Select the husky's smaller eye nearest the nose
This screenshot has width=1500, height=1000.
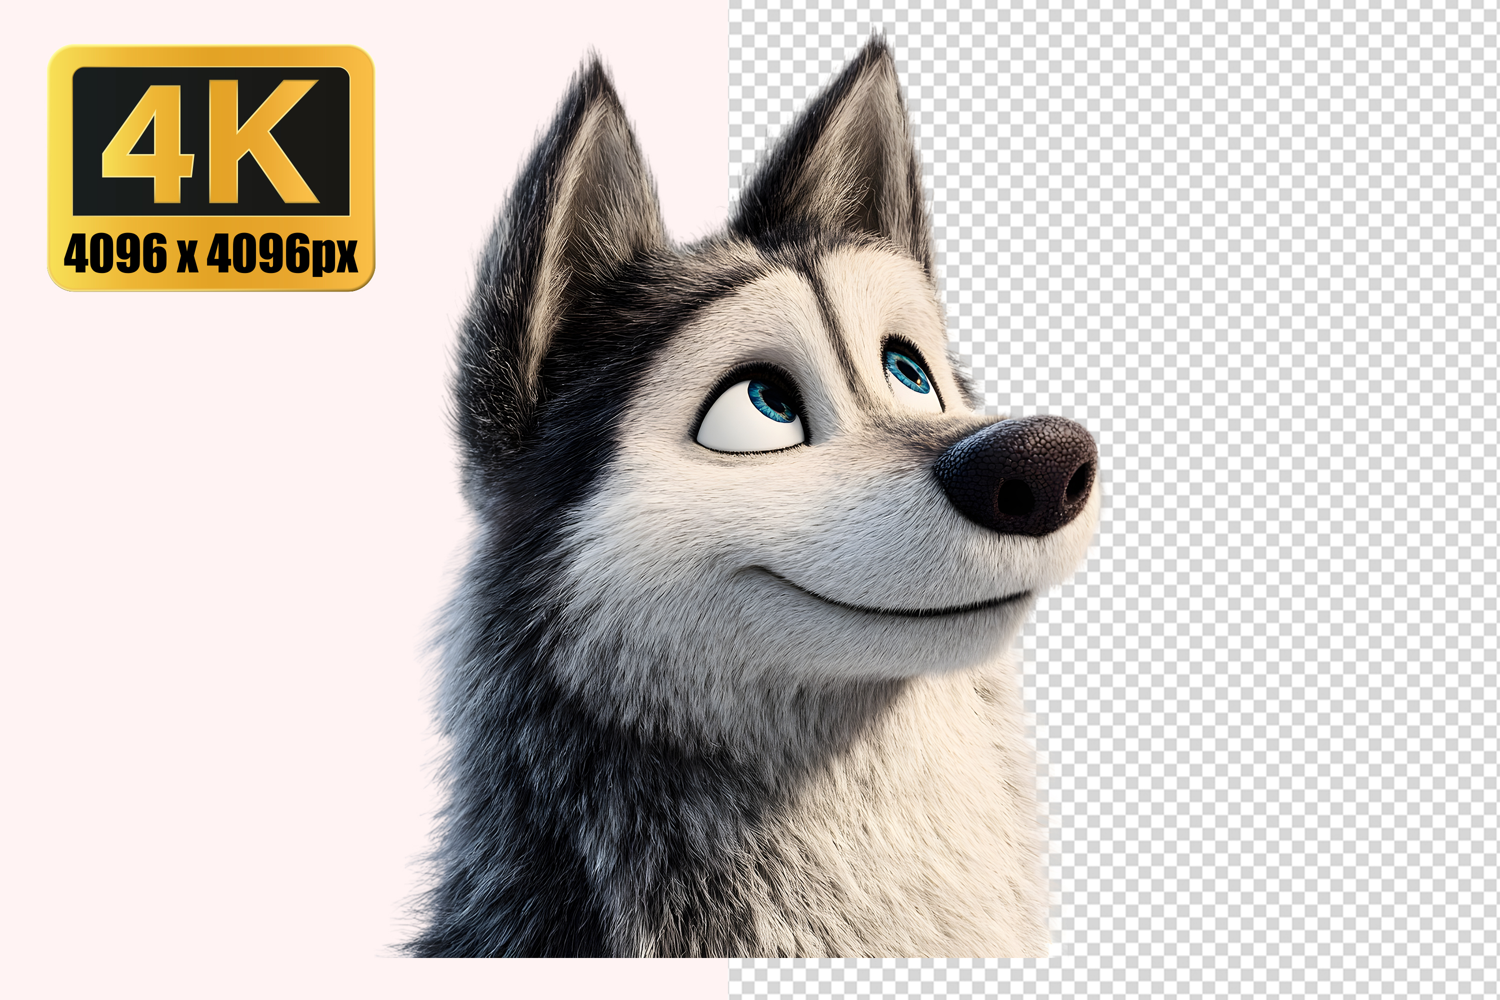(x=909, y=371)
